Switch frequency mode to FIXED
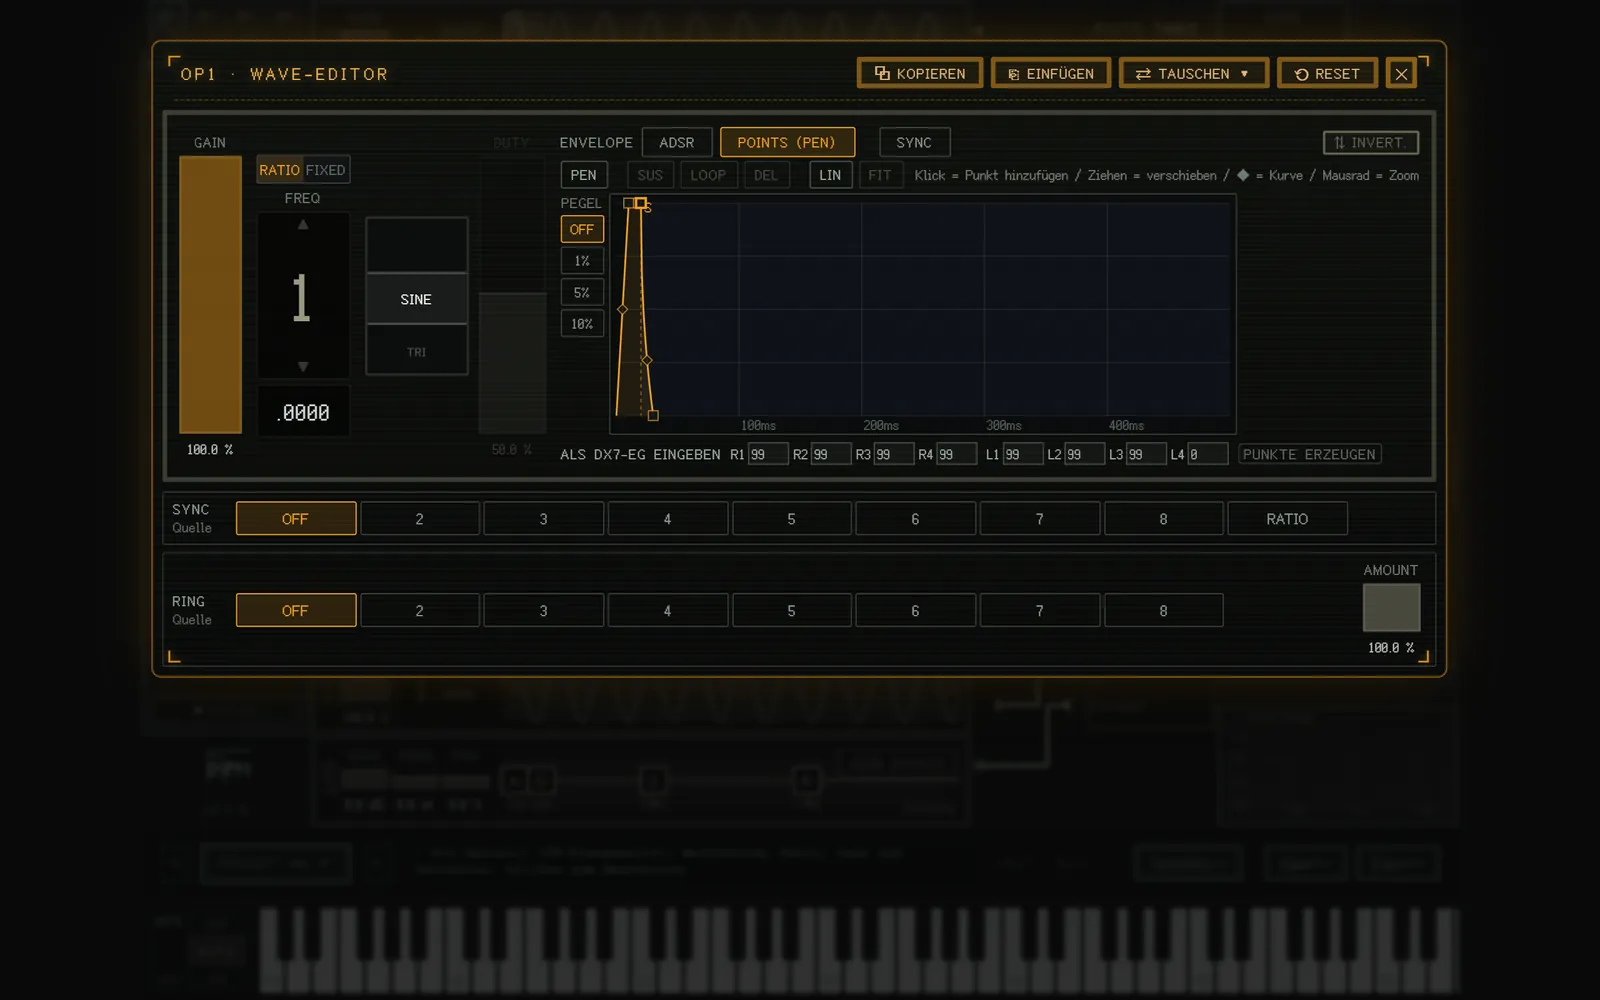The width and height of the screenshot is (1600, 1000). pyautogui.click(x=325, y=170)
